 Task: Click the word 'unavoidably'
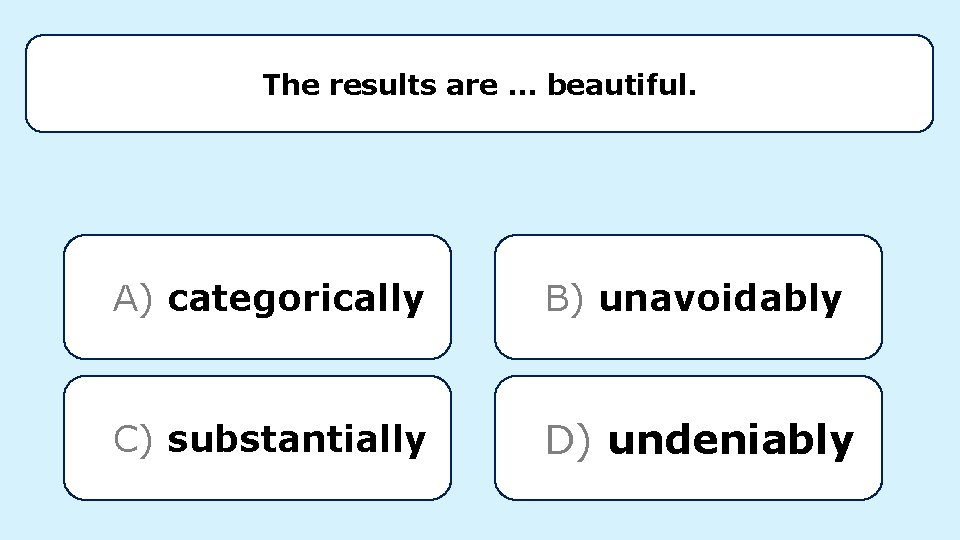click(x=721, y=299)
